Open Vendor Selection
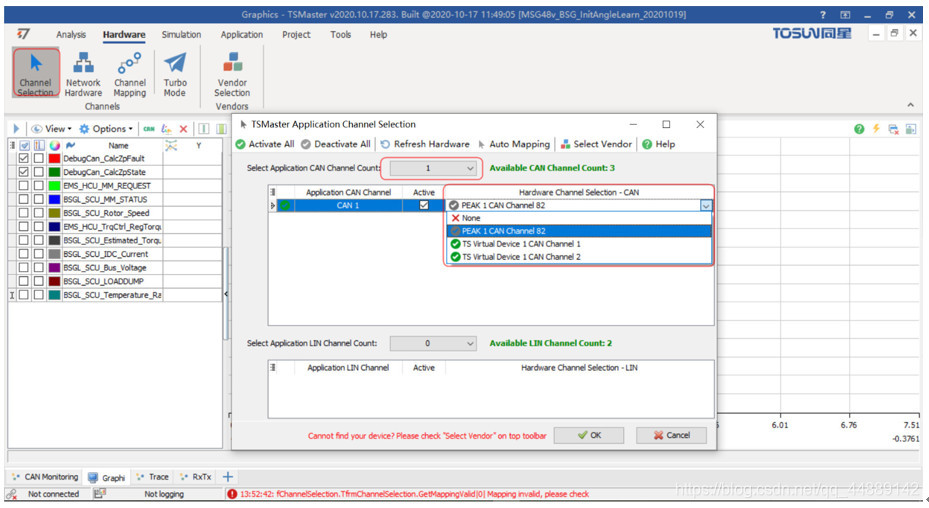 232,74
